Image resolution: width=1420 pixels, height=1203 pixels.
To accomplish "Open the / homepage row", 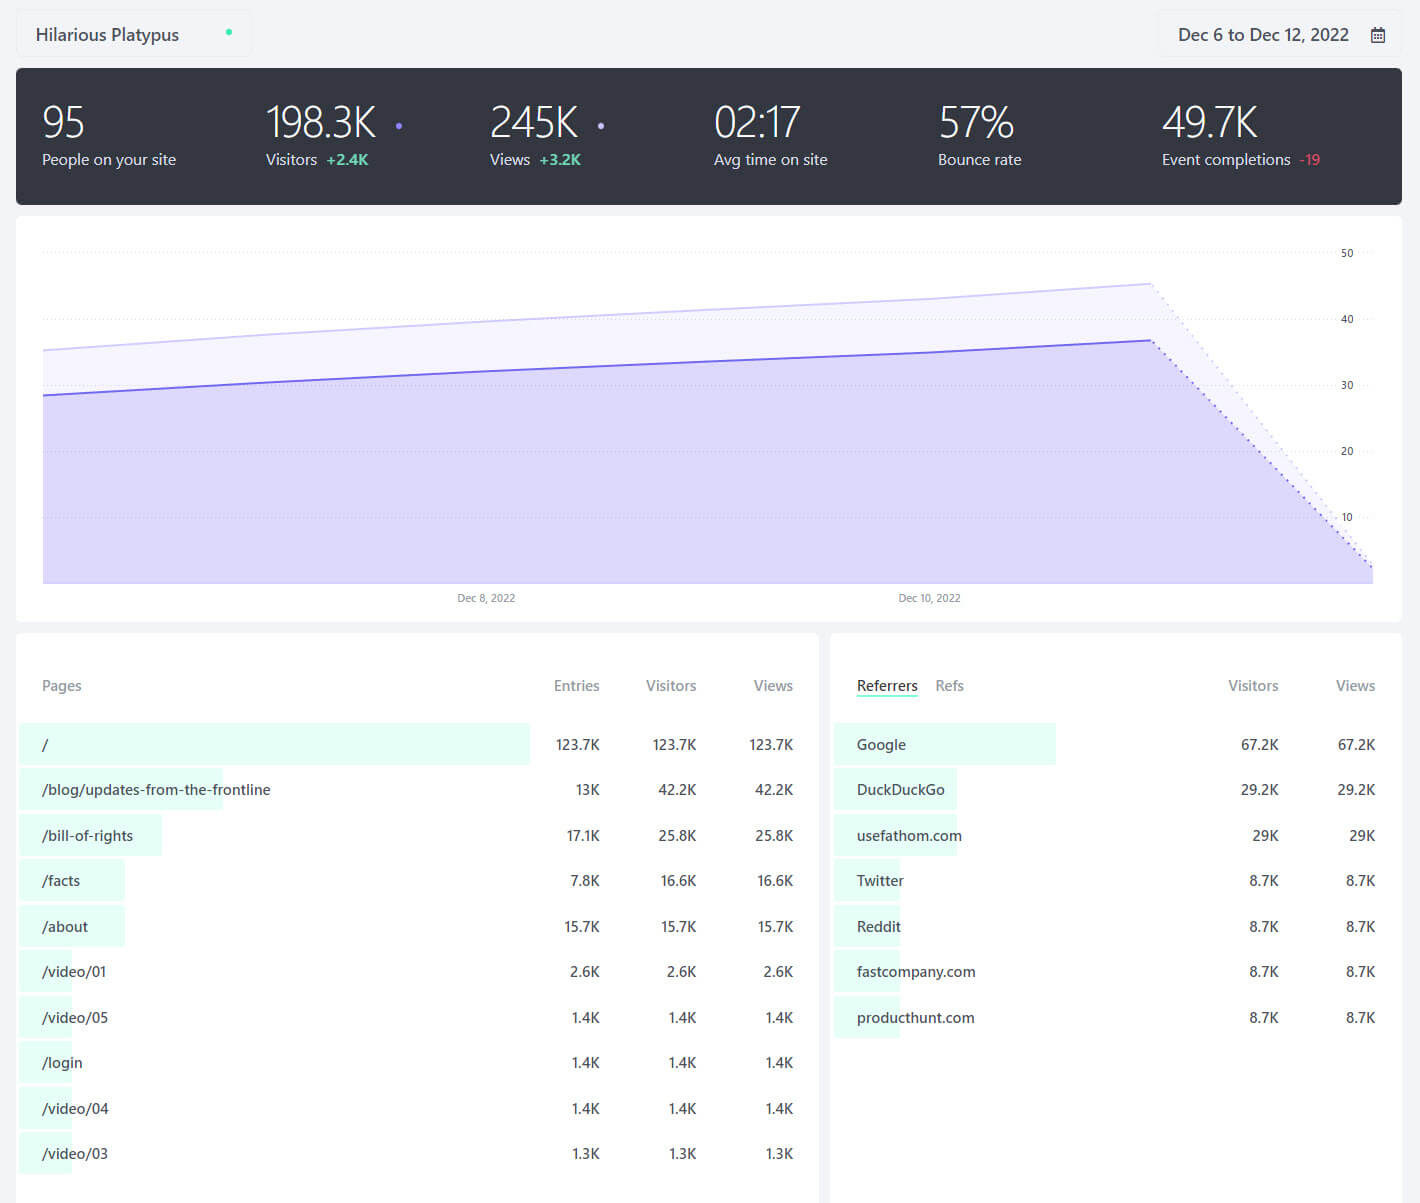I will click(x=418, y=744).
